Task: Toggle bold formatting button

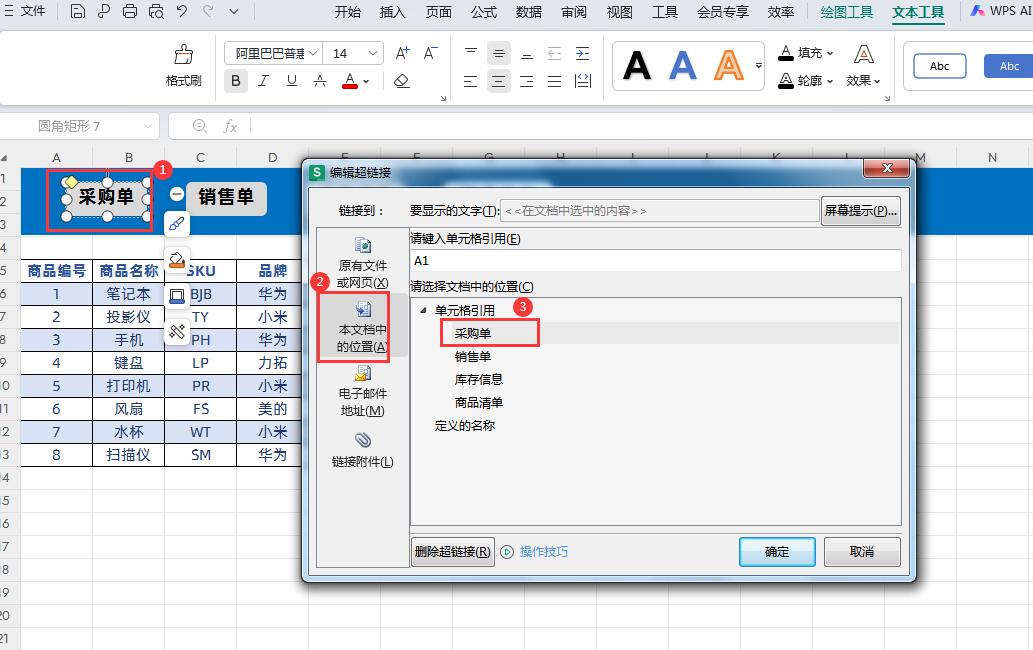Action: pyautogui.click(x=236, y=81)
